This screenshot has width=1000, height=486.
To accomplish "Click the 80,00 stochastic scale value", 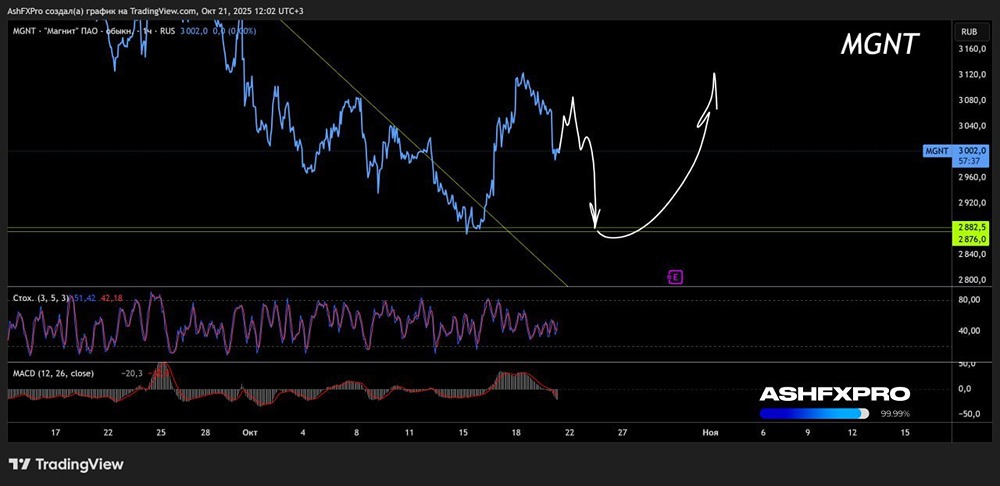I will click(x=969, y=300).
